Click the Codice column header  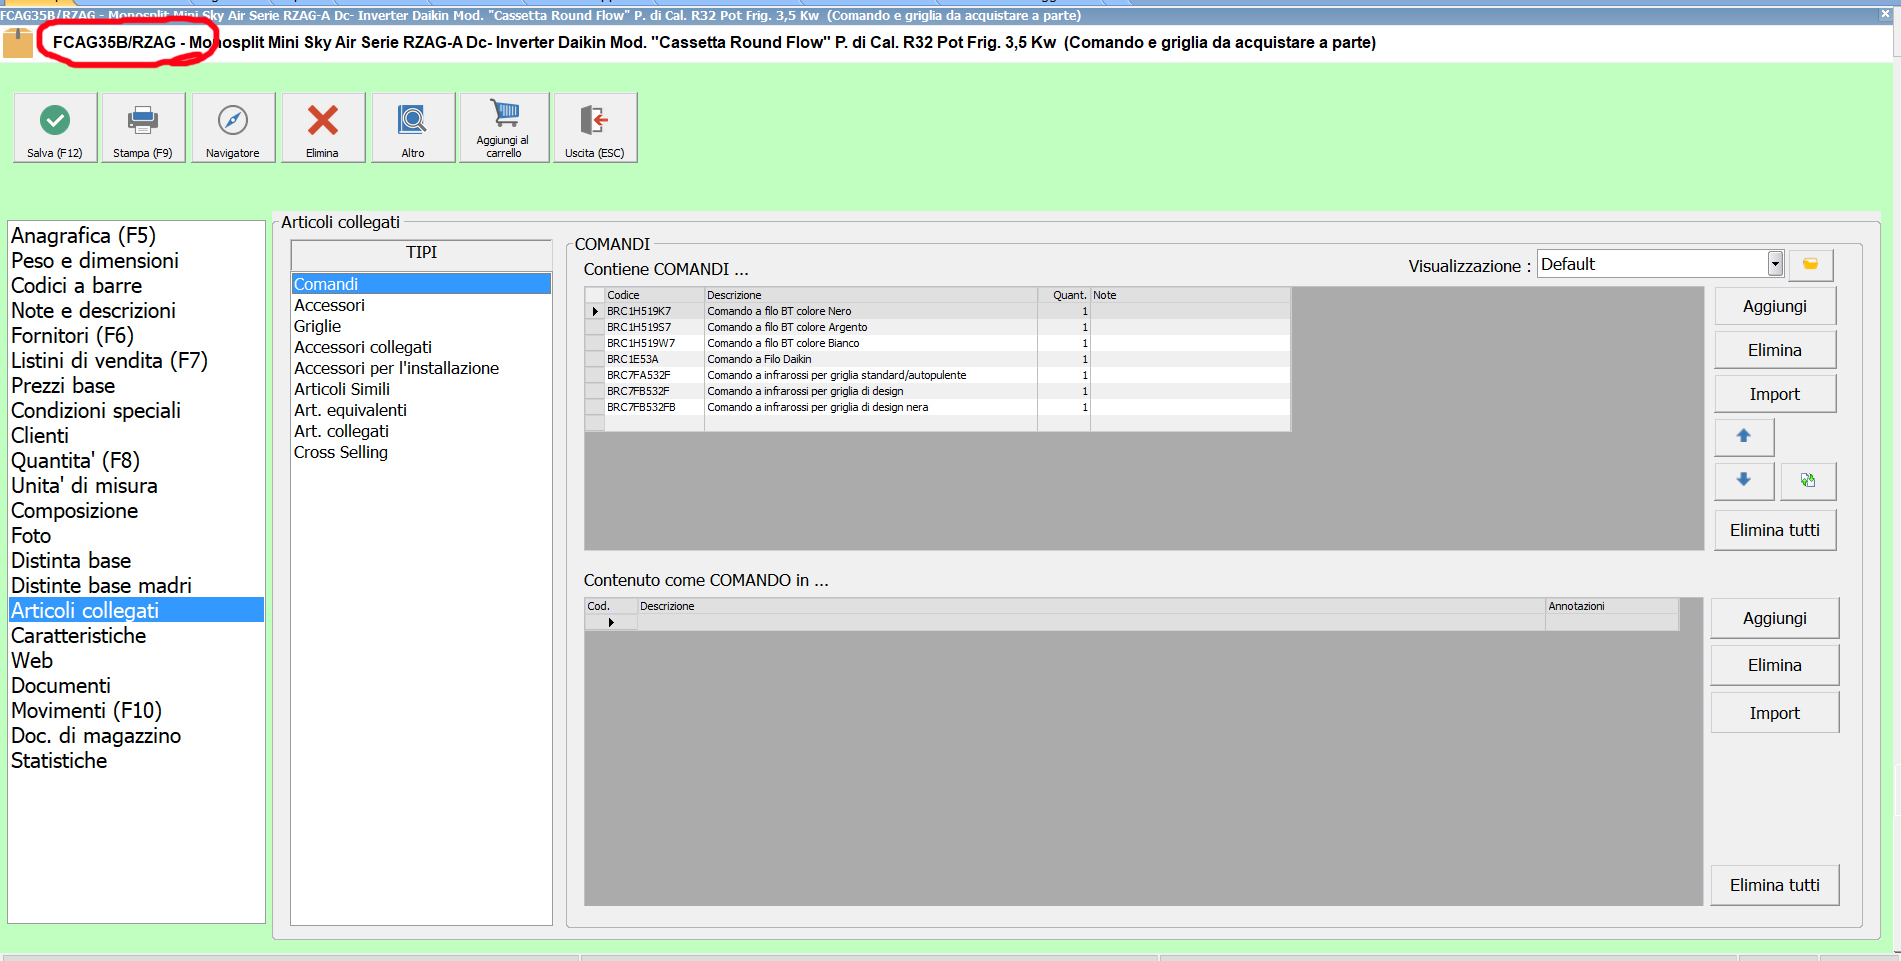tap(654, 295)
